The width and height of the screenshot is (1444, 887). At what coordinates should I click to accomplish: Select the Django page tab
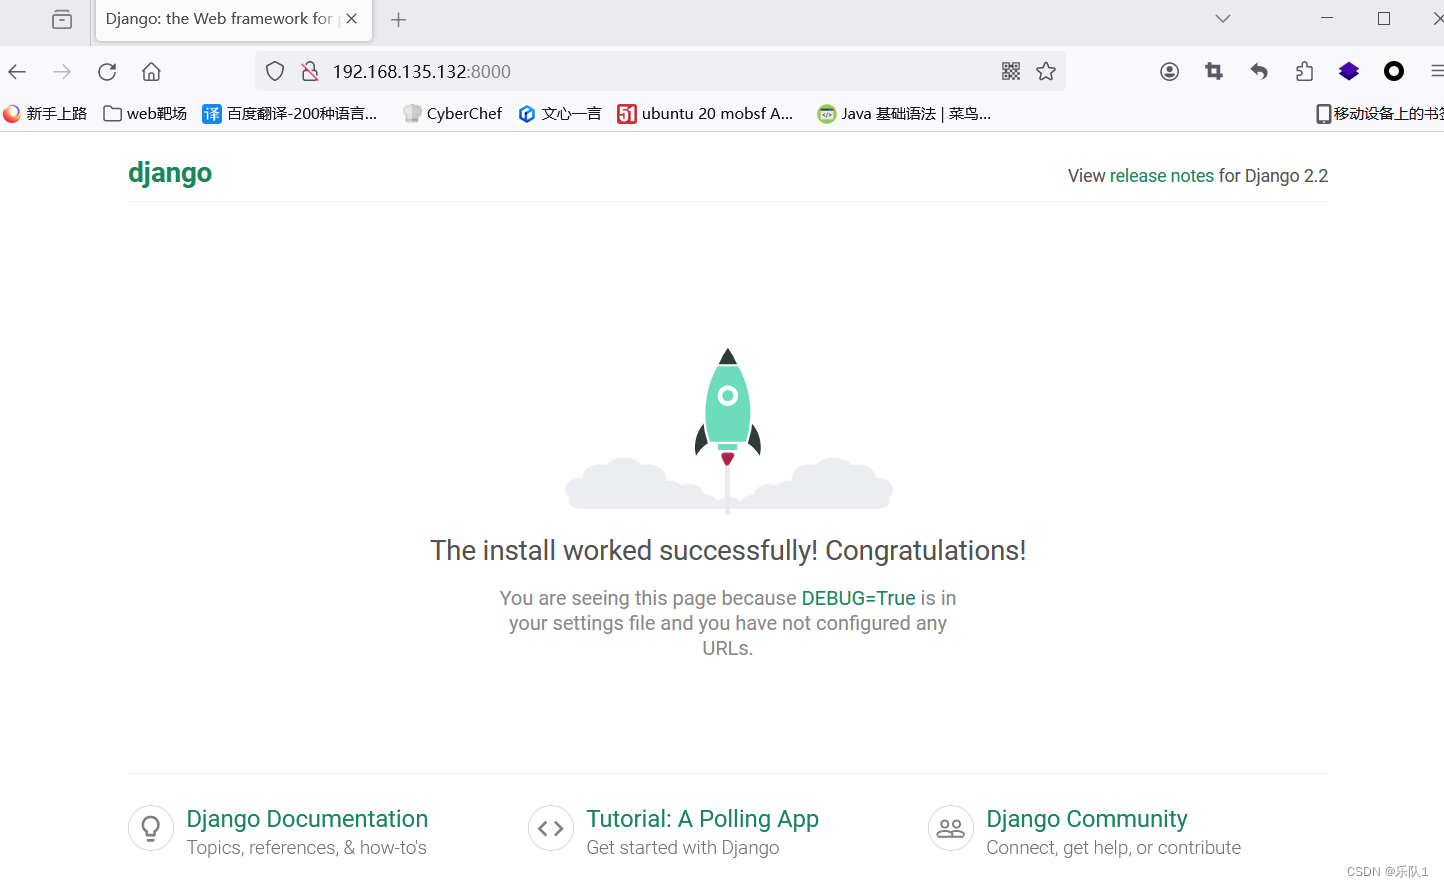233,20
